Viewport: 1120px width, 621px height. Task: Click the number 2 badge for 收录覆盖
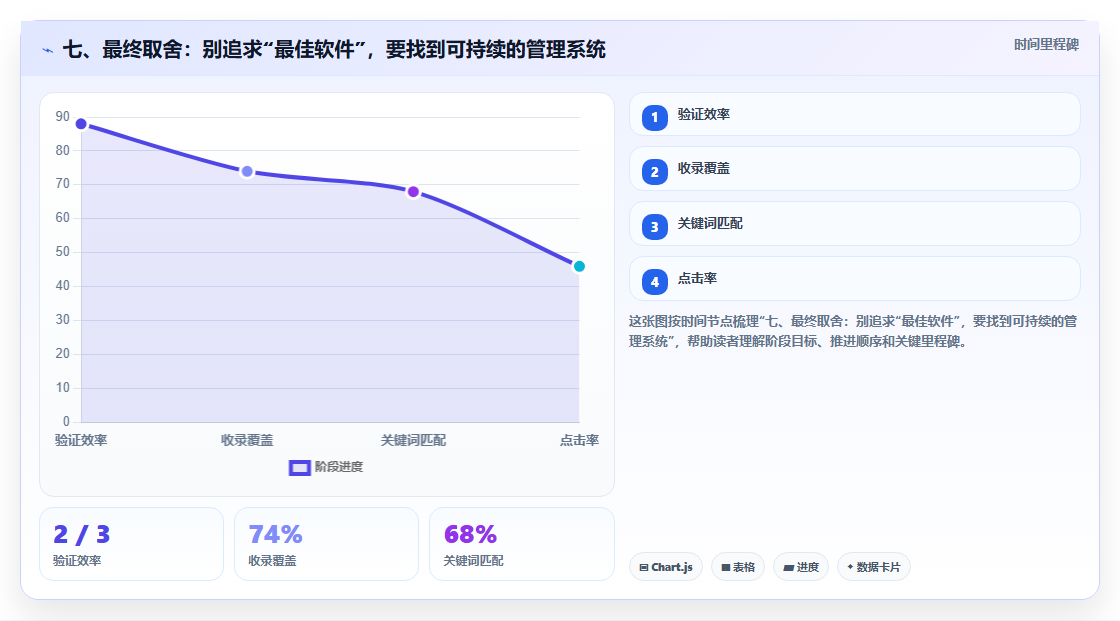tap(654, 172)
